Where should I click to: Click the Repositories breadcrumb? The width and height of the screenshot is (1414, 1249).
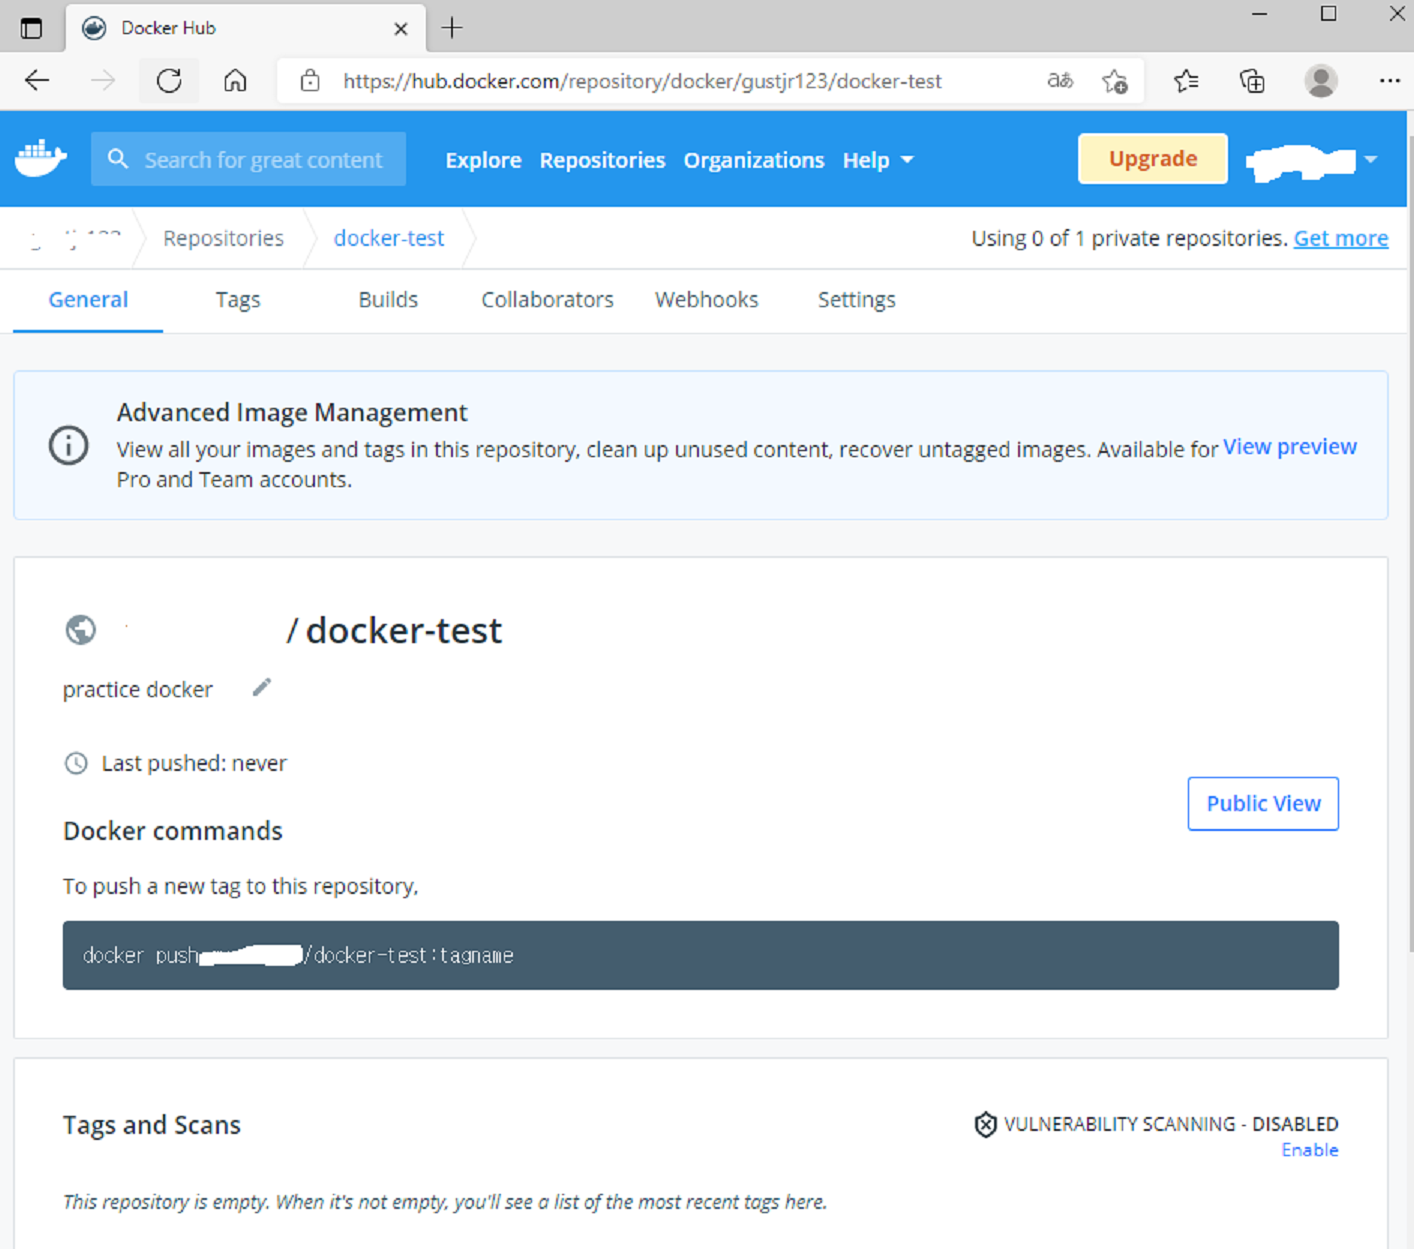click(x=223, y=238)
